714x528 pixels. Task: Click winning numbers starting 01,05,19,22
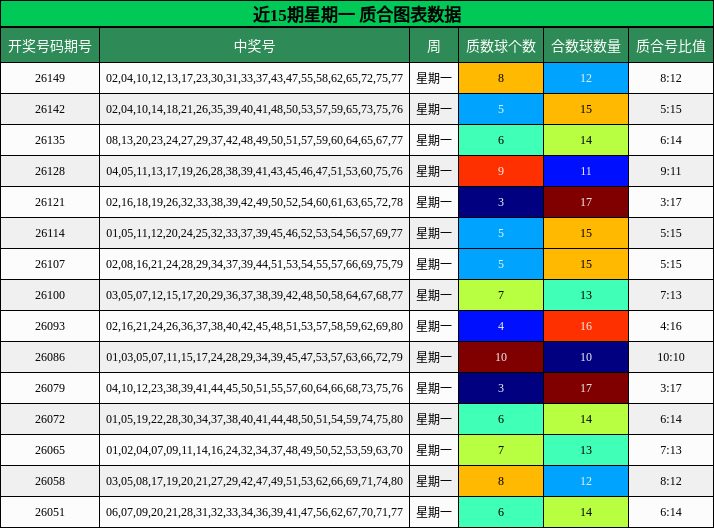[x=255, y=418]
